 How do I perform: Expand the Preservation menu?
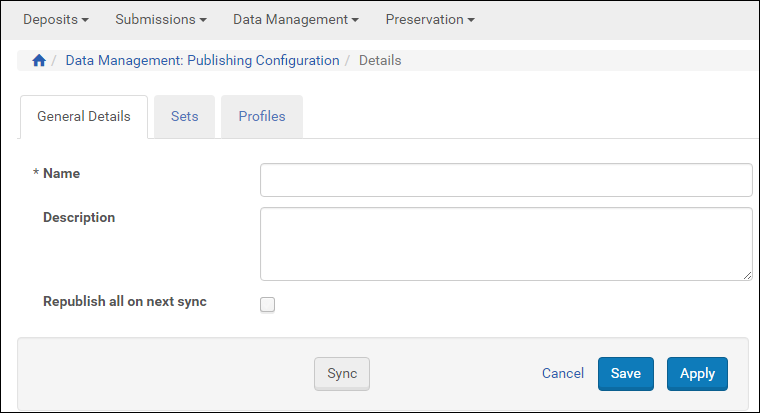430,19
